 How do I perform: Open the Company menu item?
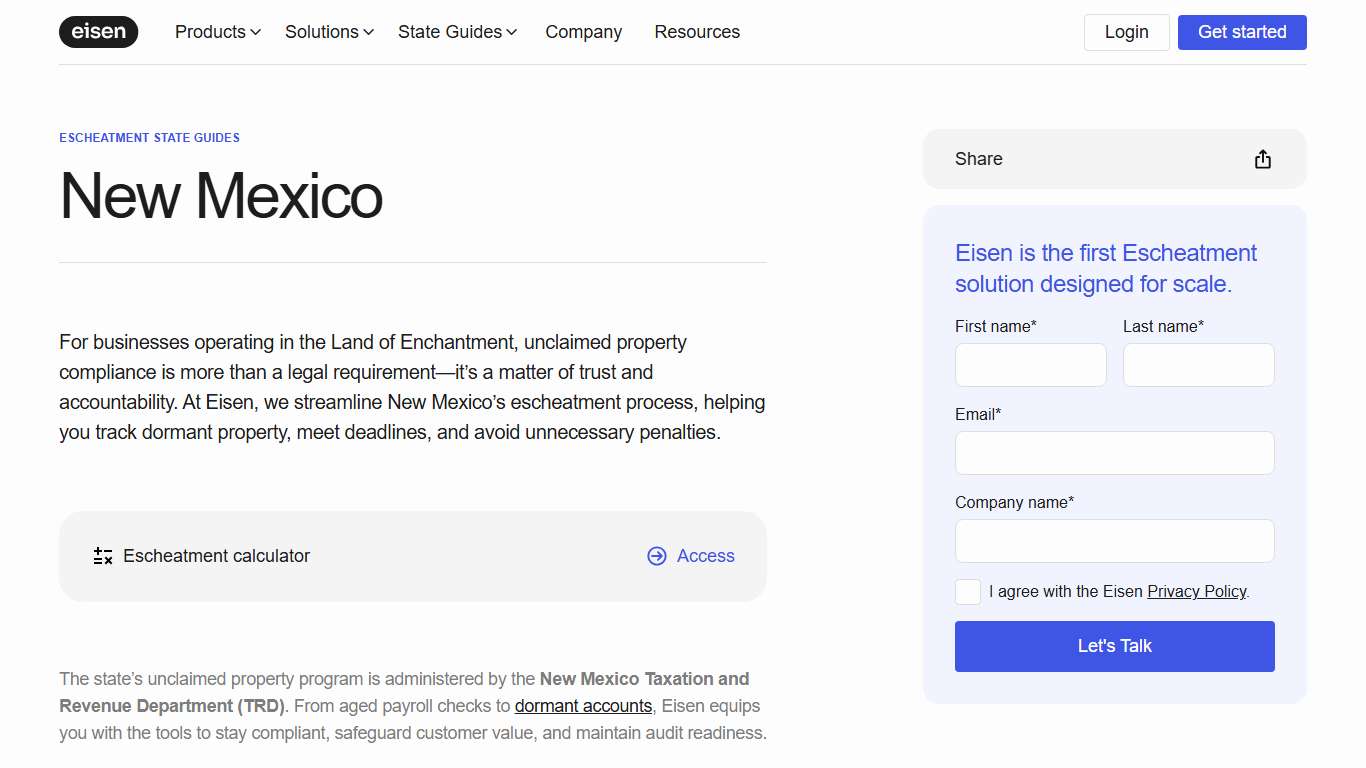click(x=583, y=32)
